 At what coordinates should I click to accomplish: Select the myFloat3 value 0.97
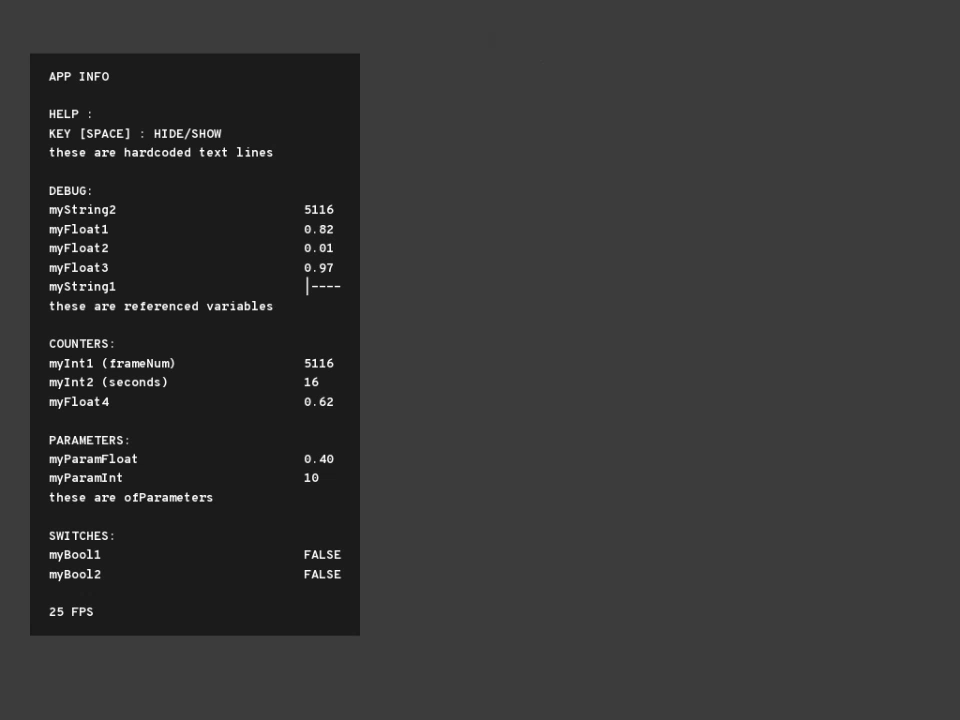pos(319,268)
